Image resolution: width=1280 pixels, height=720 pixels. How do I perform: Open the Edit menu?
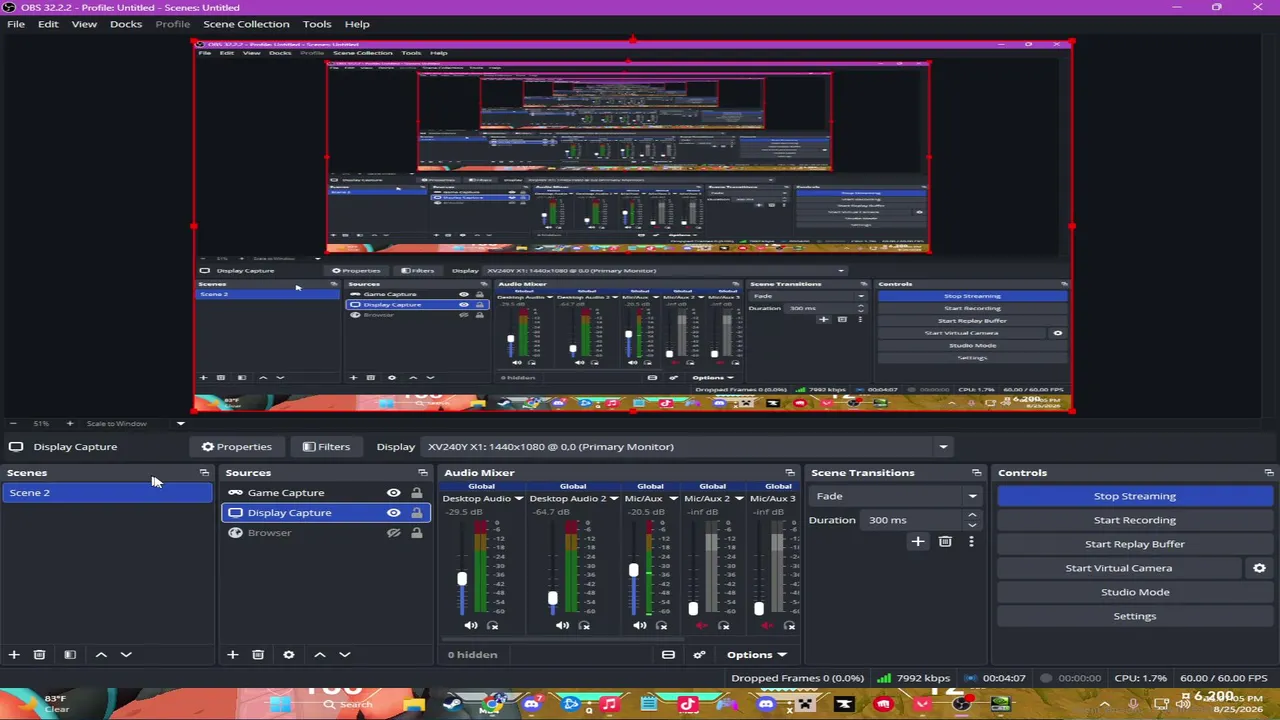click(x=48, y=24)
